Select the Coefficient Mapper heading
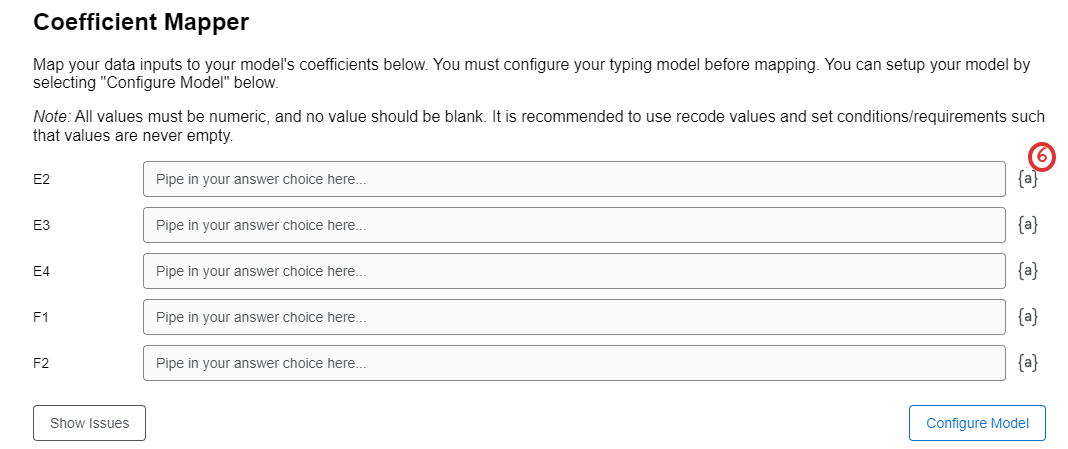Viewport: 1068px width, 449px height. coord(141,22)
